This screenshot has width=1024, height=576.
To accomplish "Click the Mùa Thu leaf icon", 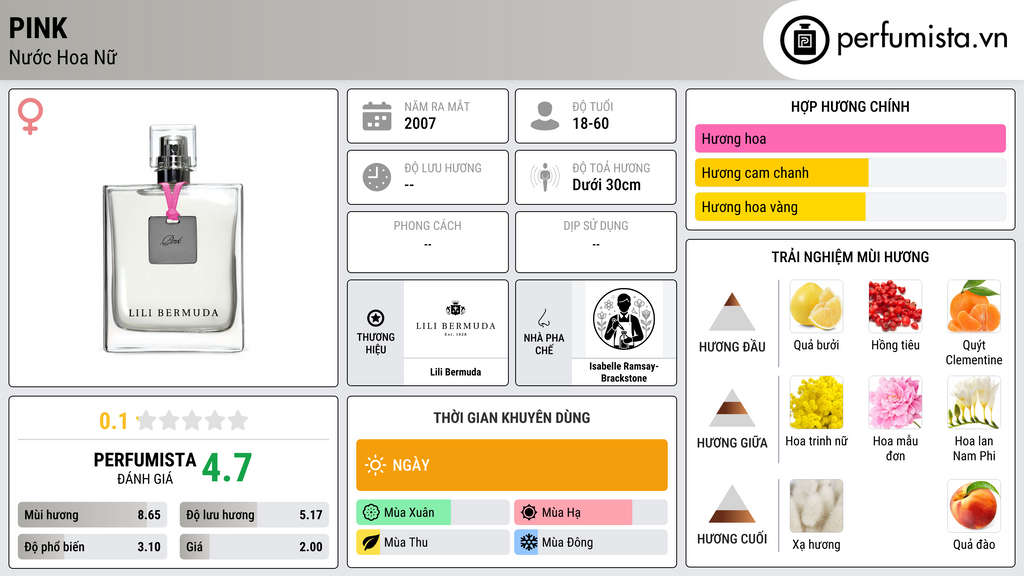I will [370, 543].
